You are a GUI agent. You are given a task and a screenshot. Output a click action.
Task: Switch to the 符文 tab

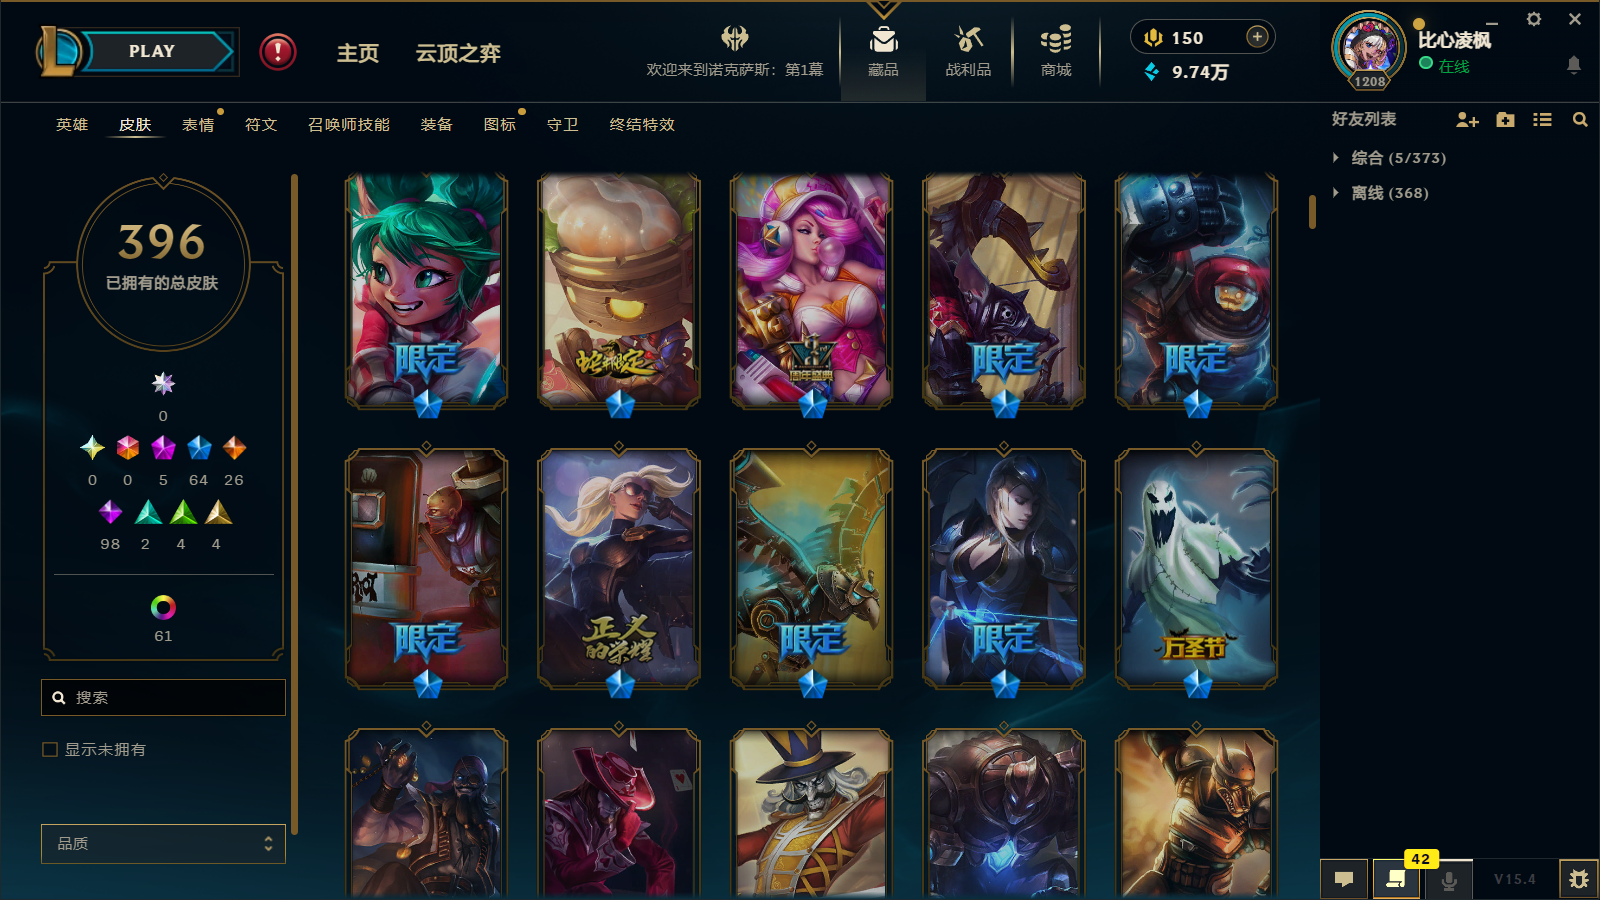point(261,125)
